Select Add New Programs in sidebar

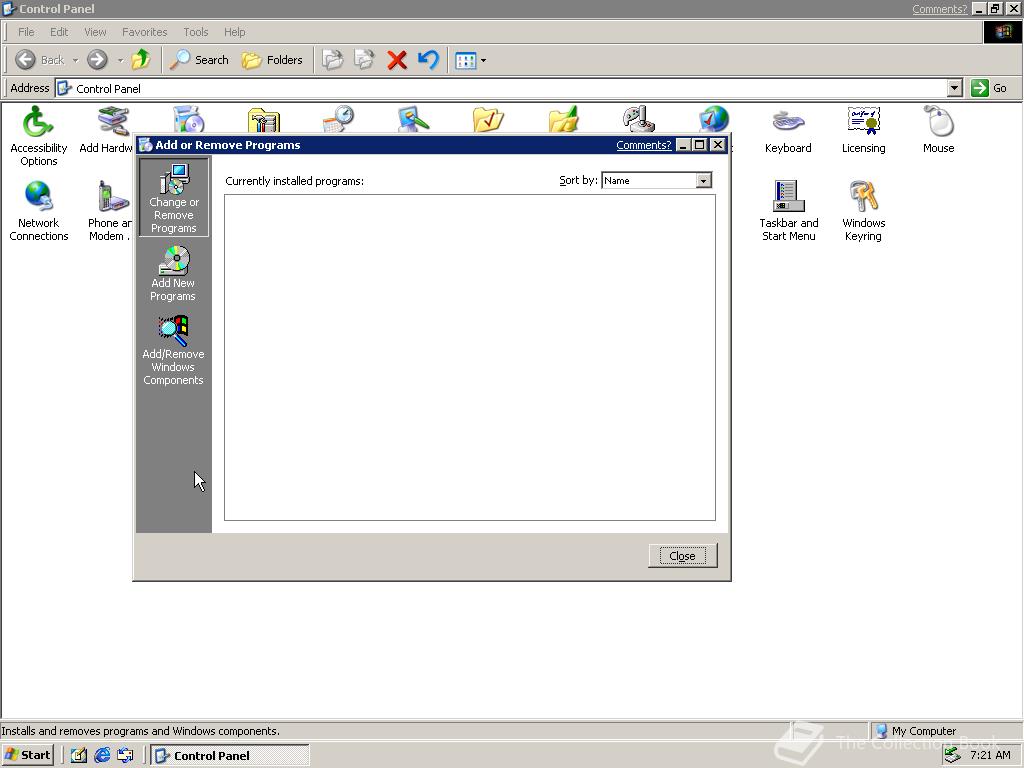[173, 274]
